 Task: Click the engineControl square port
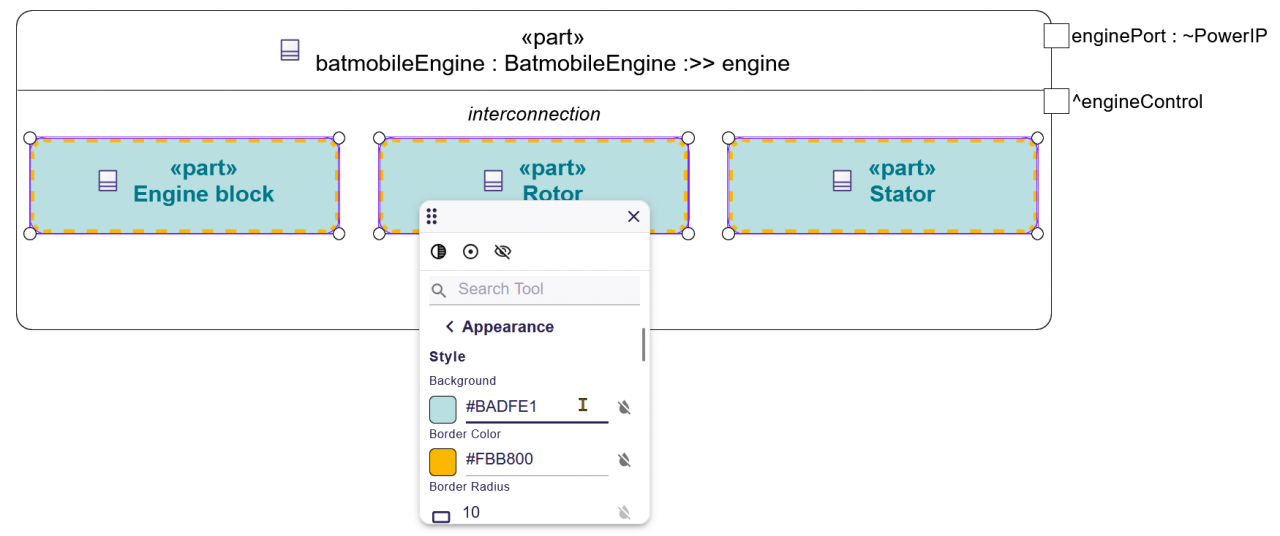pos(1056,101)
